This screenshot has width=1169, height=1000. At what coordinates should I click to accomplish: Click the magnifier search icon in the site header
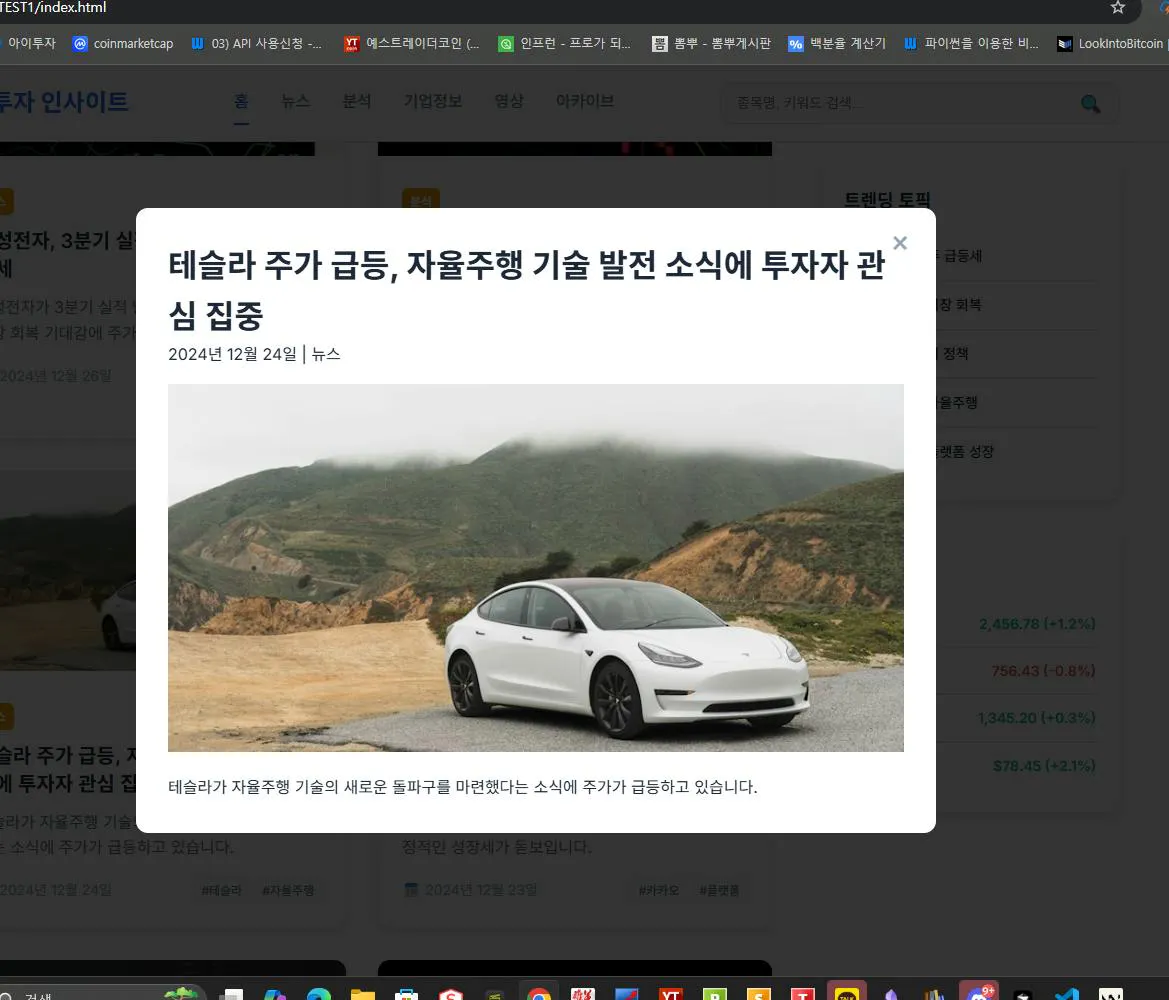pyautogui.click(x=1090, y=104)
